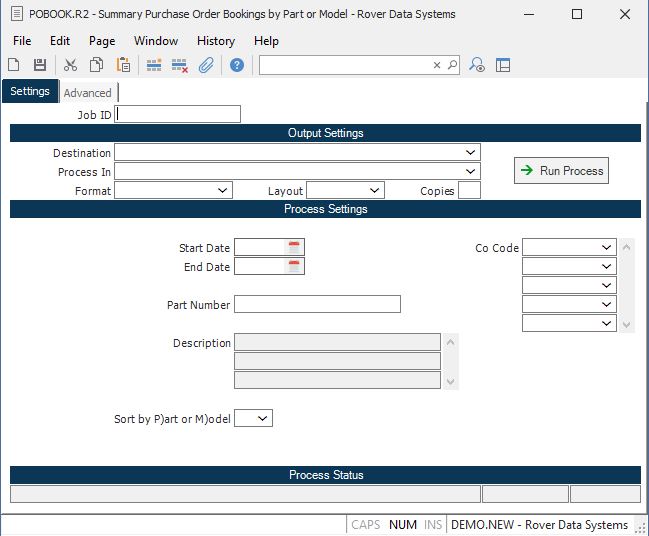Expand the Destination dropdown
Image resolution: width=649 pixels, height=536 pixels.
pos(471,153)
